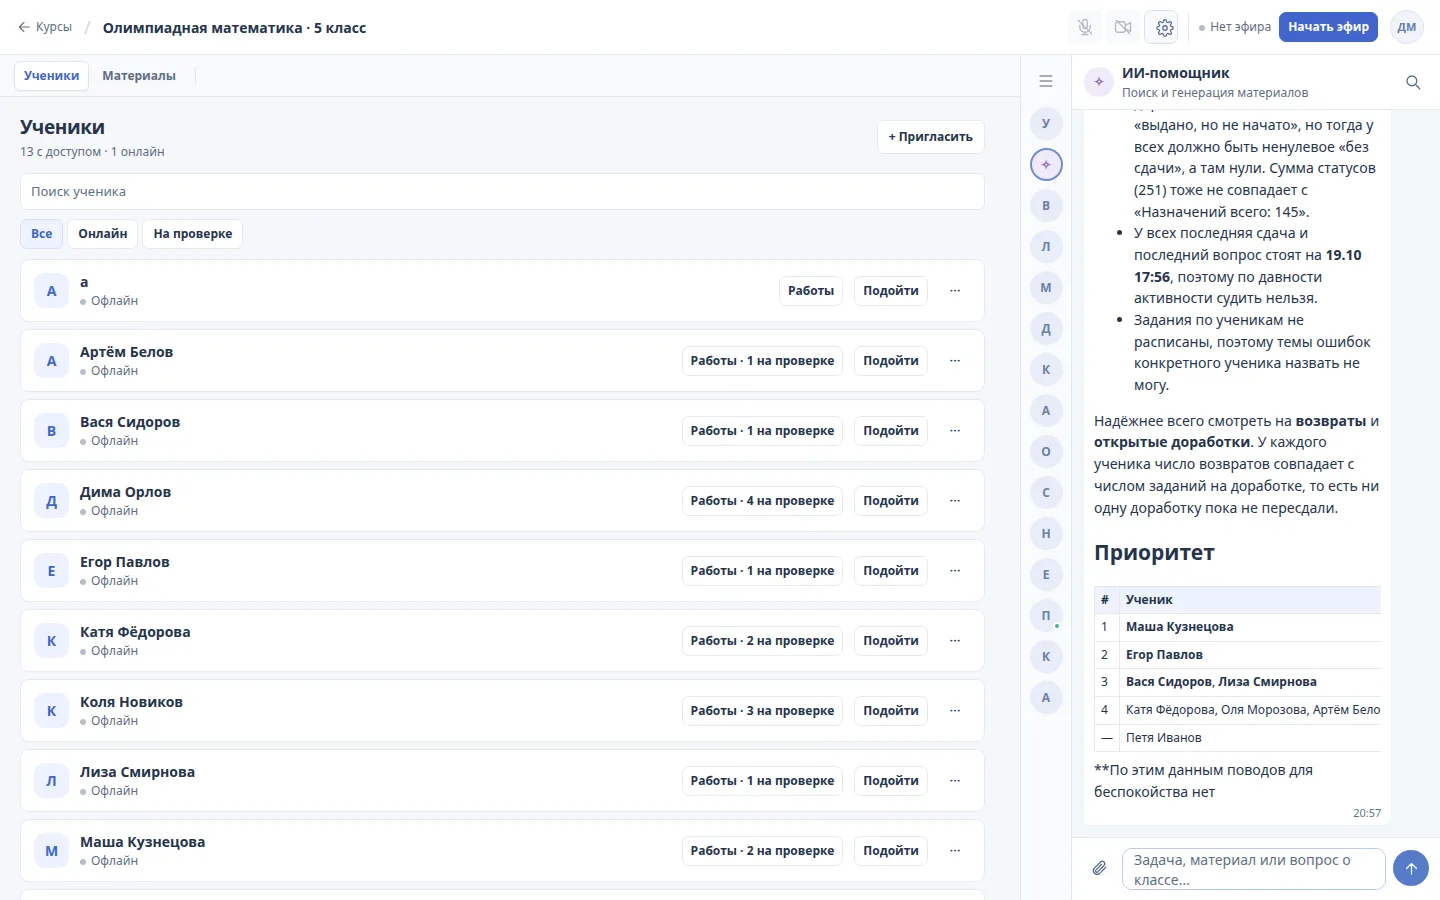
Task: Focus the Поиск ученика search field
Action: point(502,192)
